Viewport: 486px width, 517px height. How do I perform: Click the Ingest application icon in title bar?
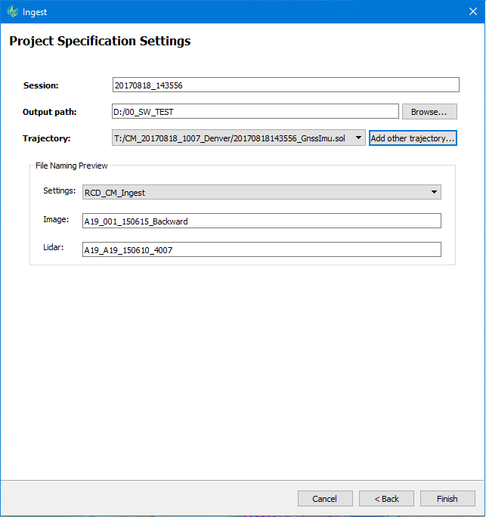[x=12, y=12]
